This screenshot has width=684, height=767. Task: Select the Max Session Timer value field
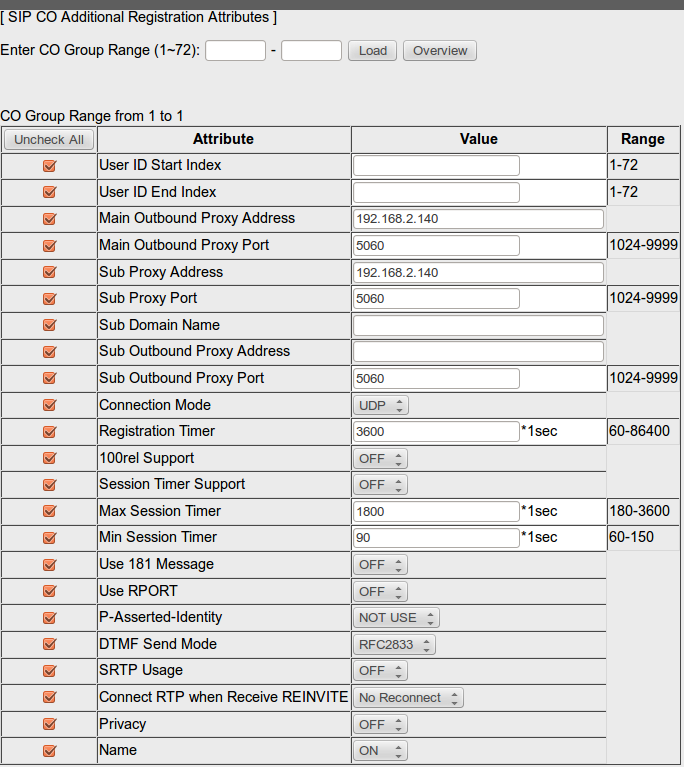tap(436, 511)
